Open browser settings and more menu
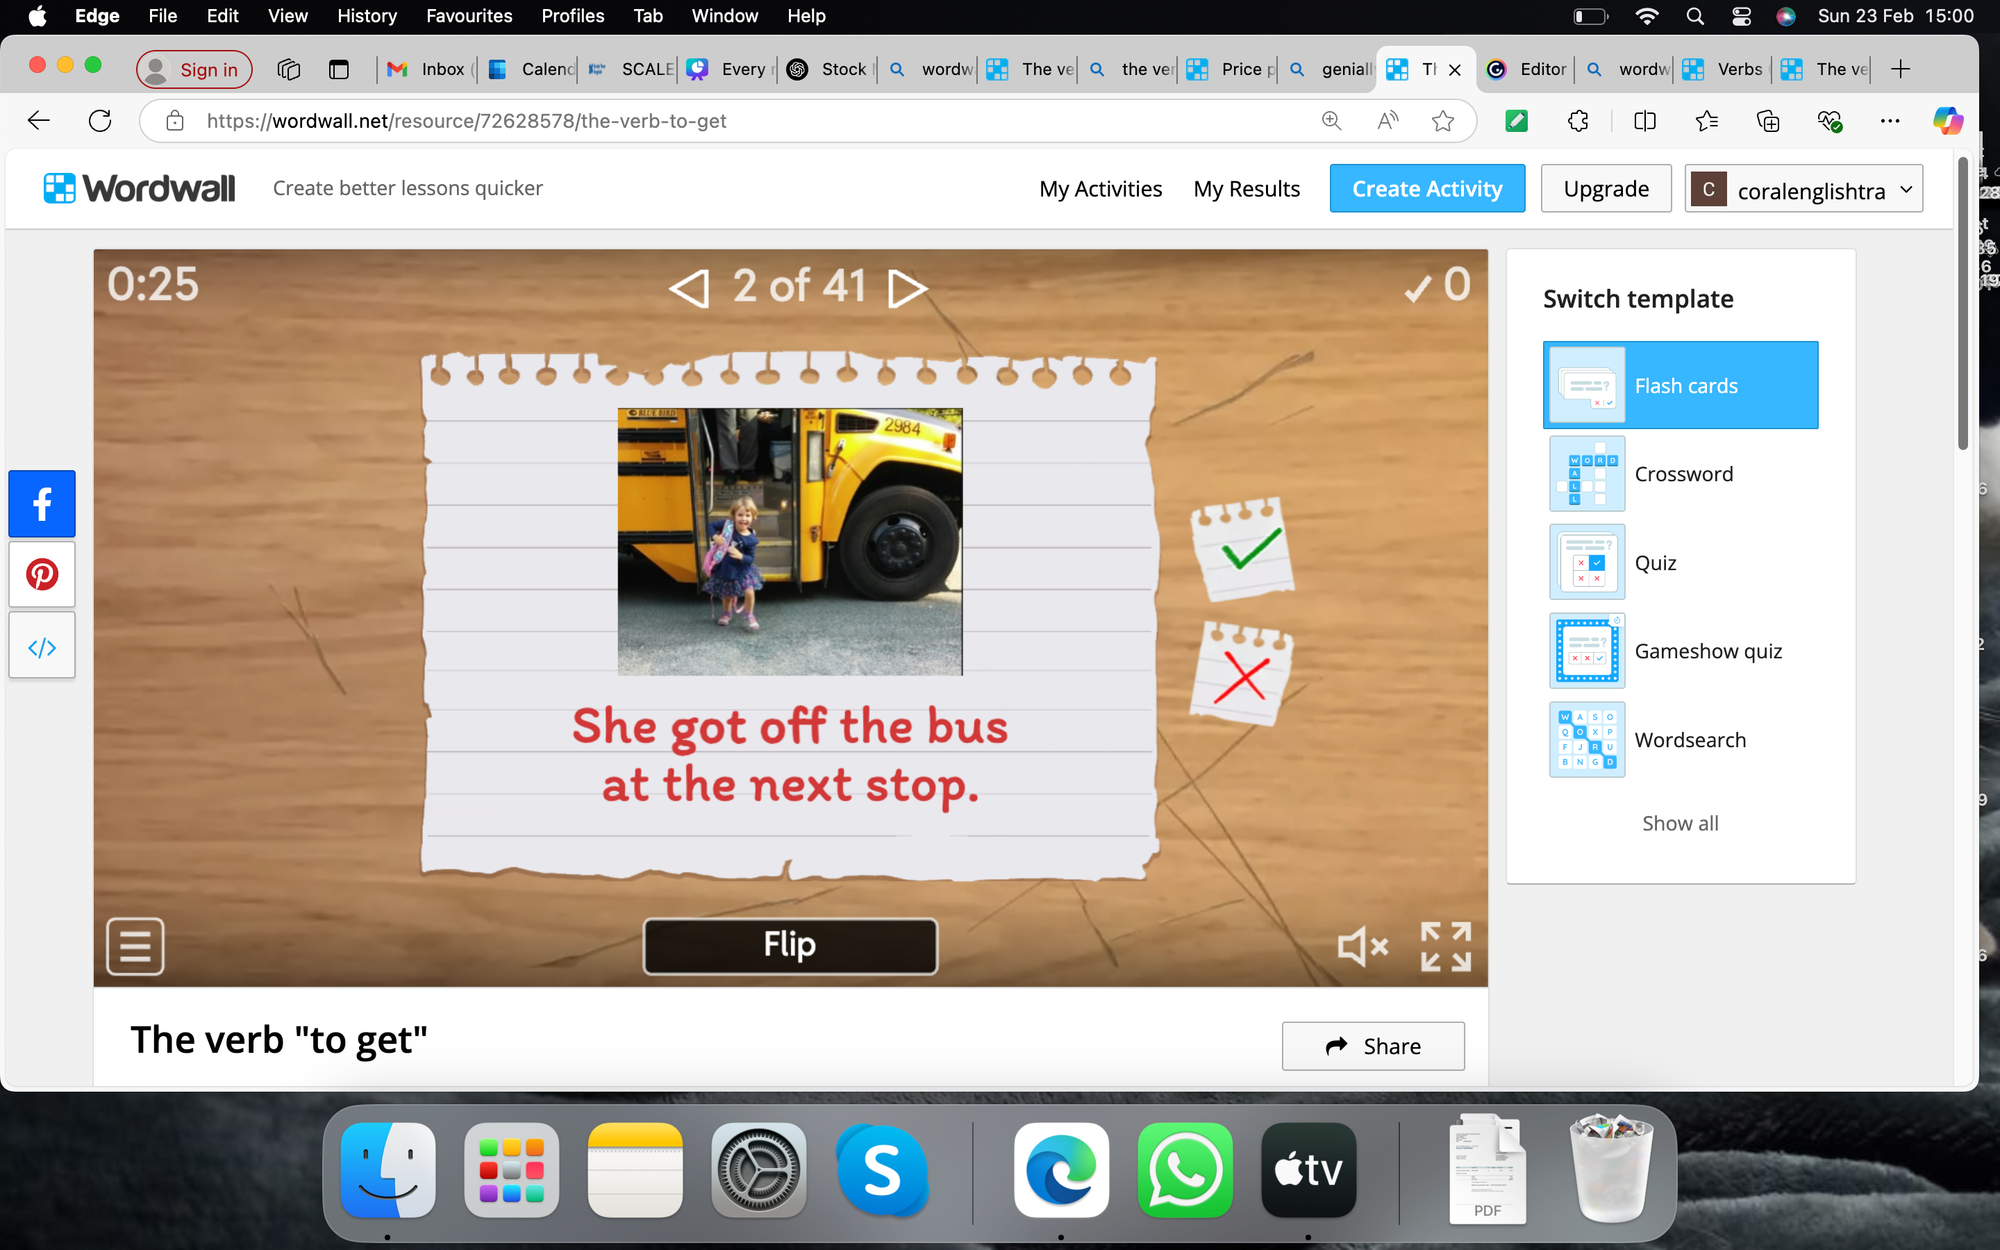 click(1889, 121)
